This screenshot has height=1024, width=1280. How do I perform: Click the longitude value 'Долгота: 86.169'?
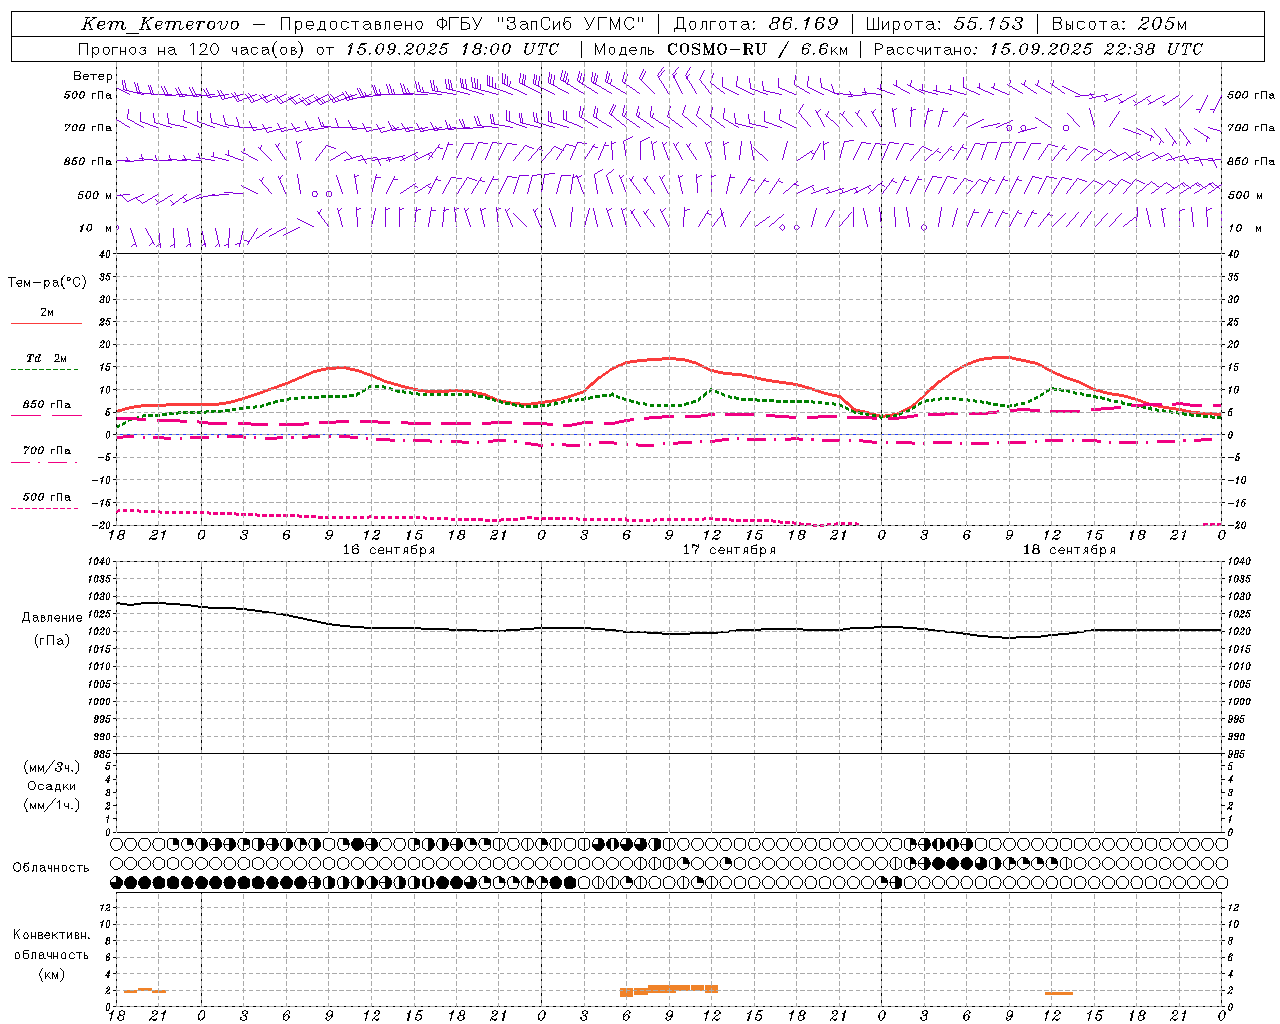(756, 24)
